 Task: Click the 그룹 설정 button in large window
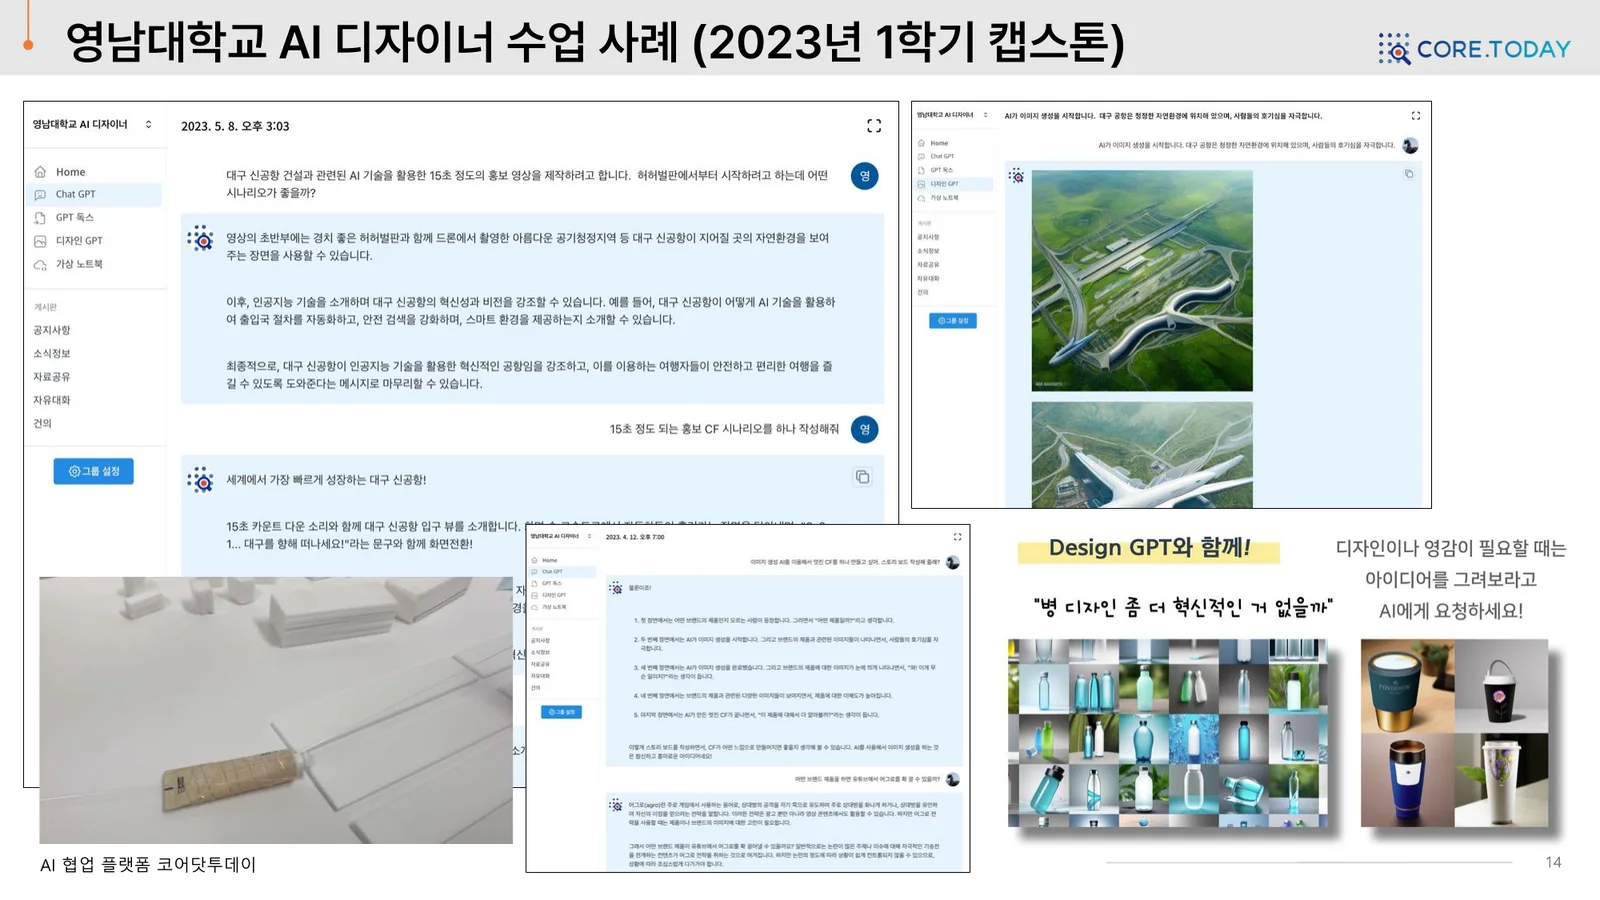tap(93, 471)
